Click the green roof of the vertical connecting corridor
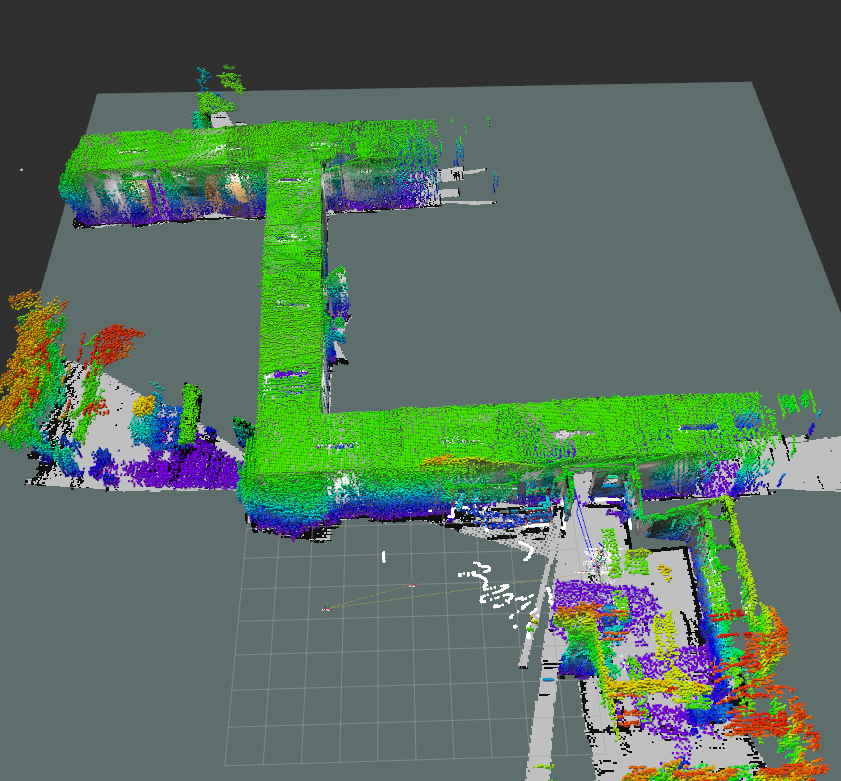Image resolution: width=841 pixels, height=781 pixels. [x=292, y=300]
